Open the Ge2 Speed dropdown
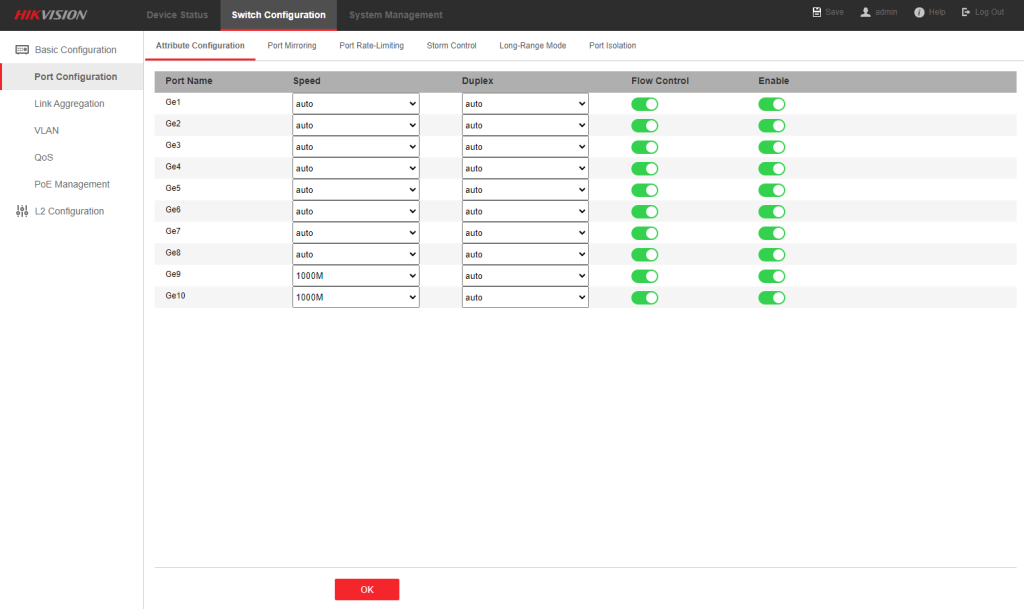 [x=355, y=125]
